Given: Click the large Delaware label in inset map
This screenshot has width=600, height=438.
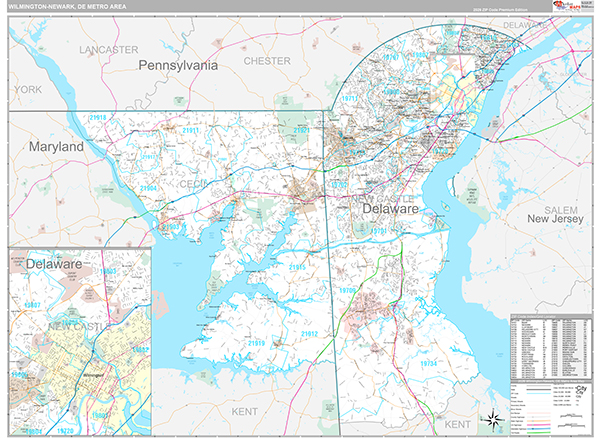Looking at the screenshot, I should [54, 265].
